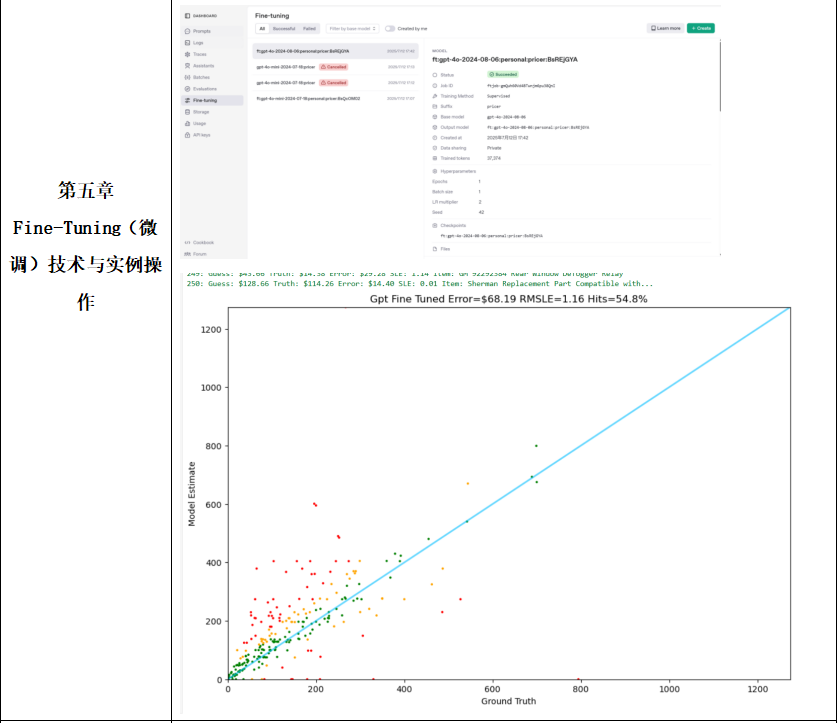Switch to the Successful jobs tab

pyautogui.click(x=284, y=28)
